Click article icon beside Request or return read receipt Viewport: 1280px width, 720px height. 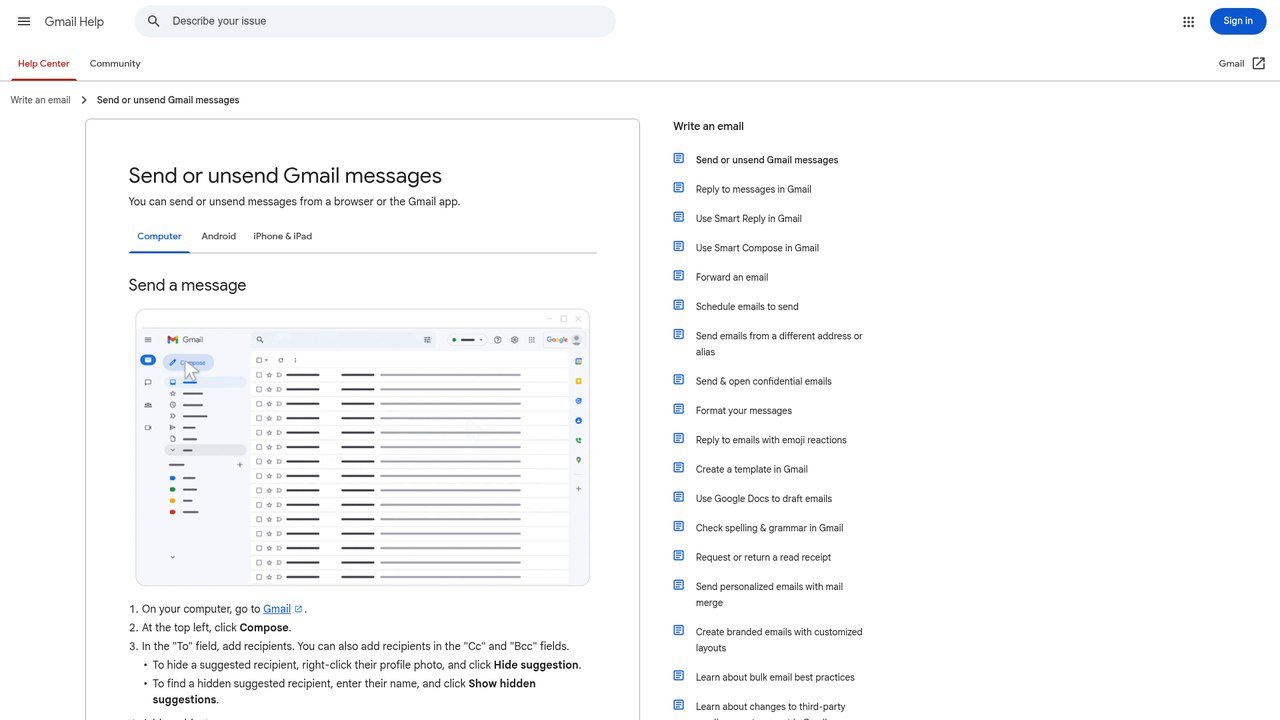679,556
